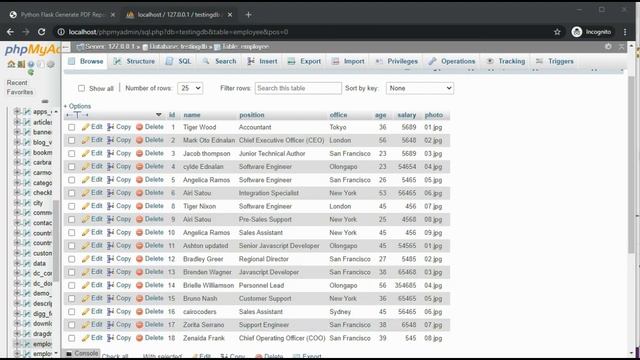
Task: Open a new browser tab with plus
Action: (x=248, y=15)
